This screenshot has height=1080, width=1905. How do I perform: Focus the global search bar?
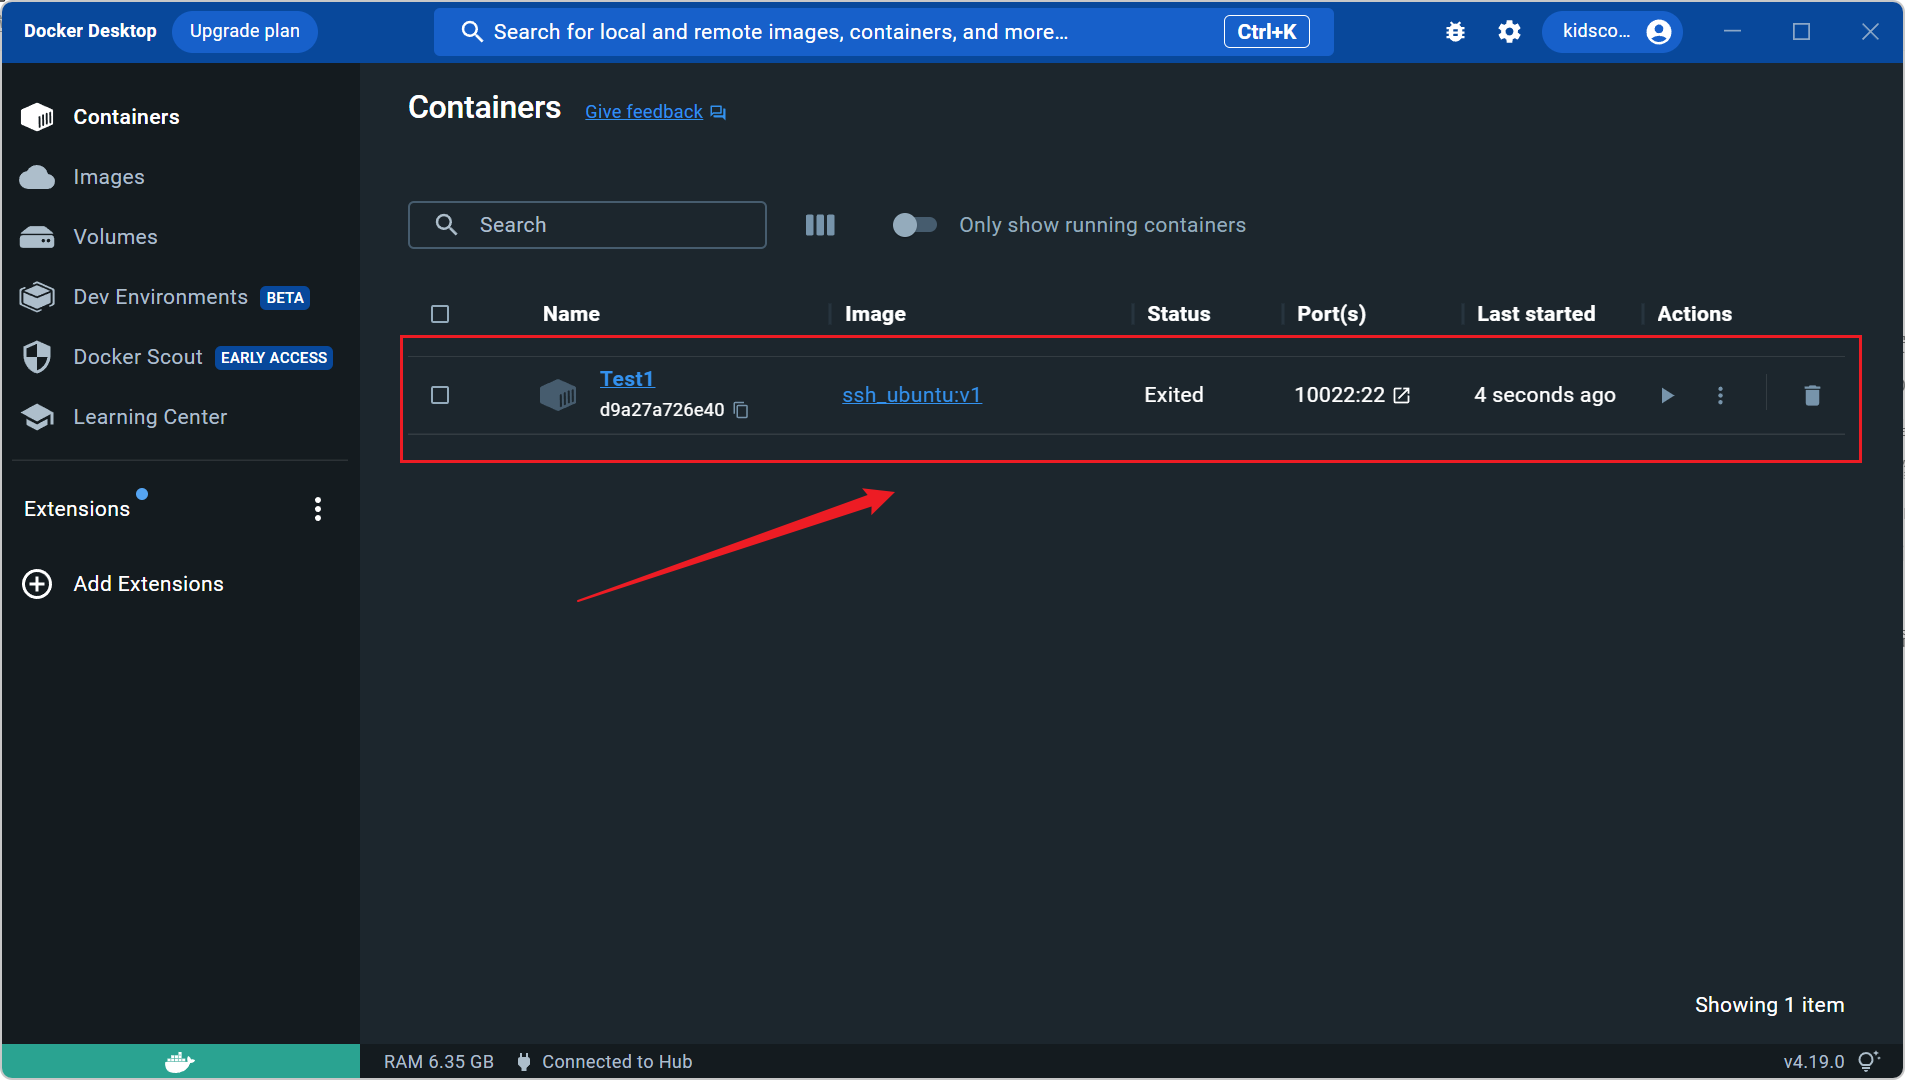pos(883,32)
